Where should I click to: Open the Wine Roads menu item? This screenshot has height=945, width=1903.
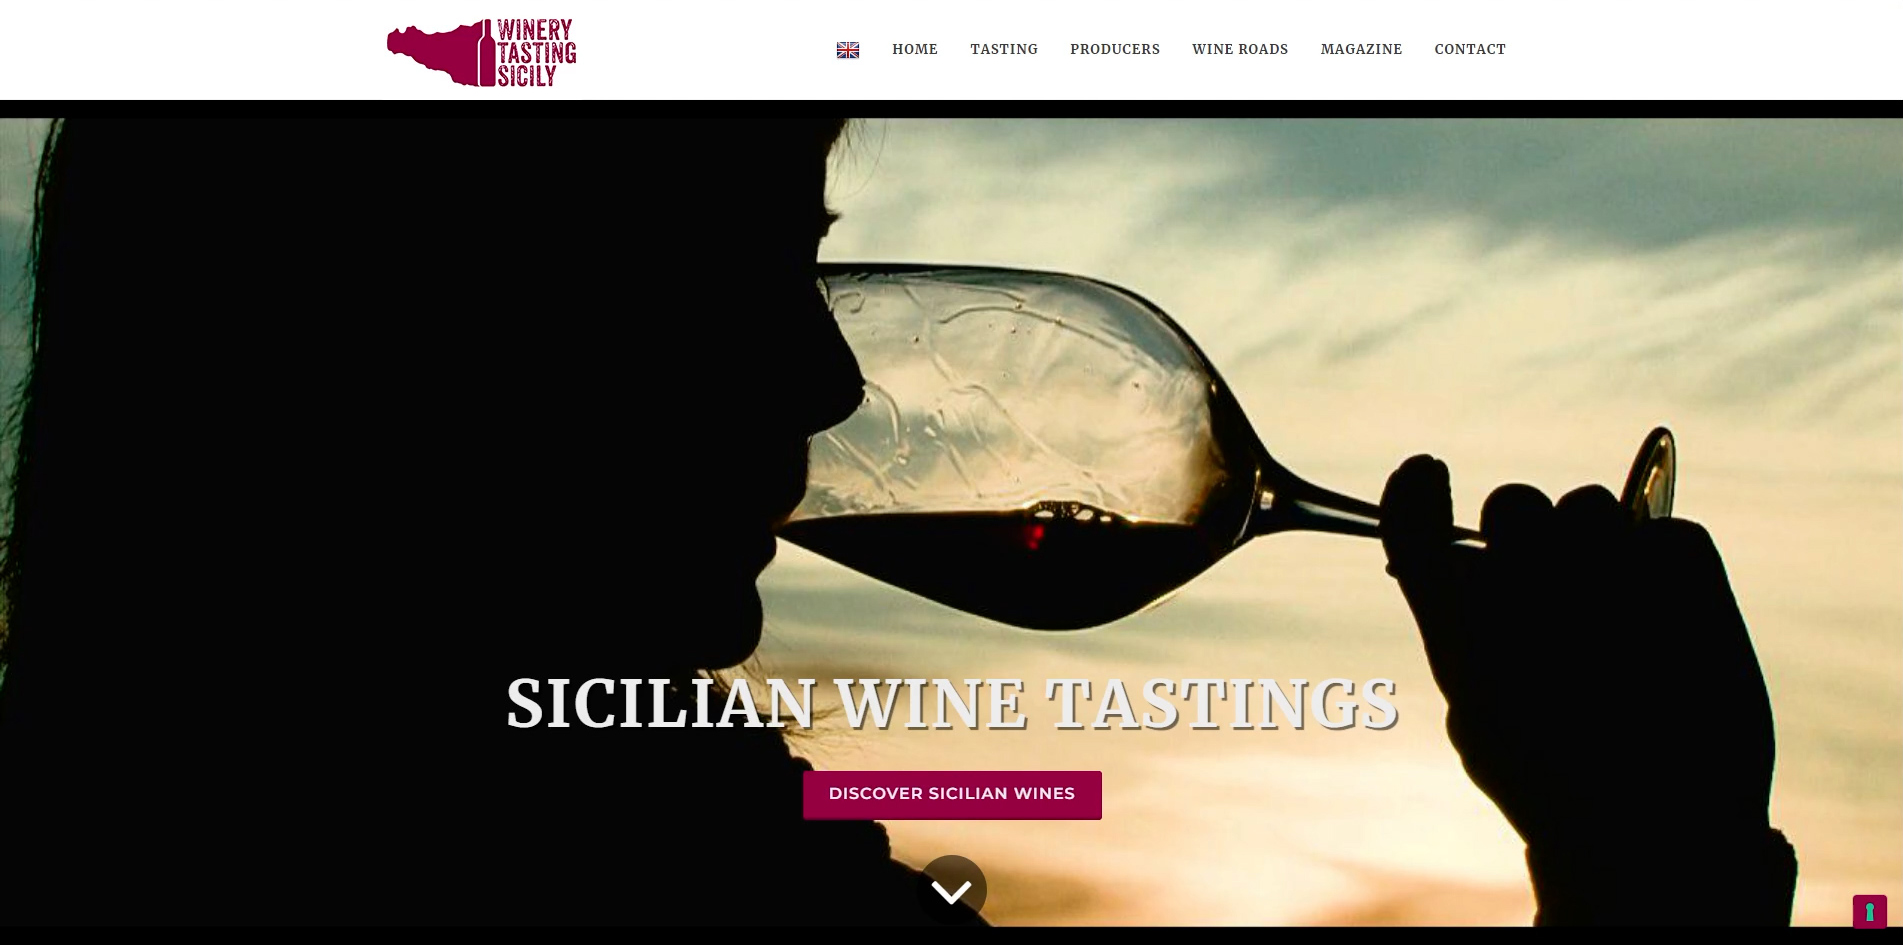tap(1240, 49)
